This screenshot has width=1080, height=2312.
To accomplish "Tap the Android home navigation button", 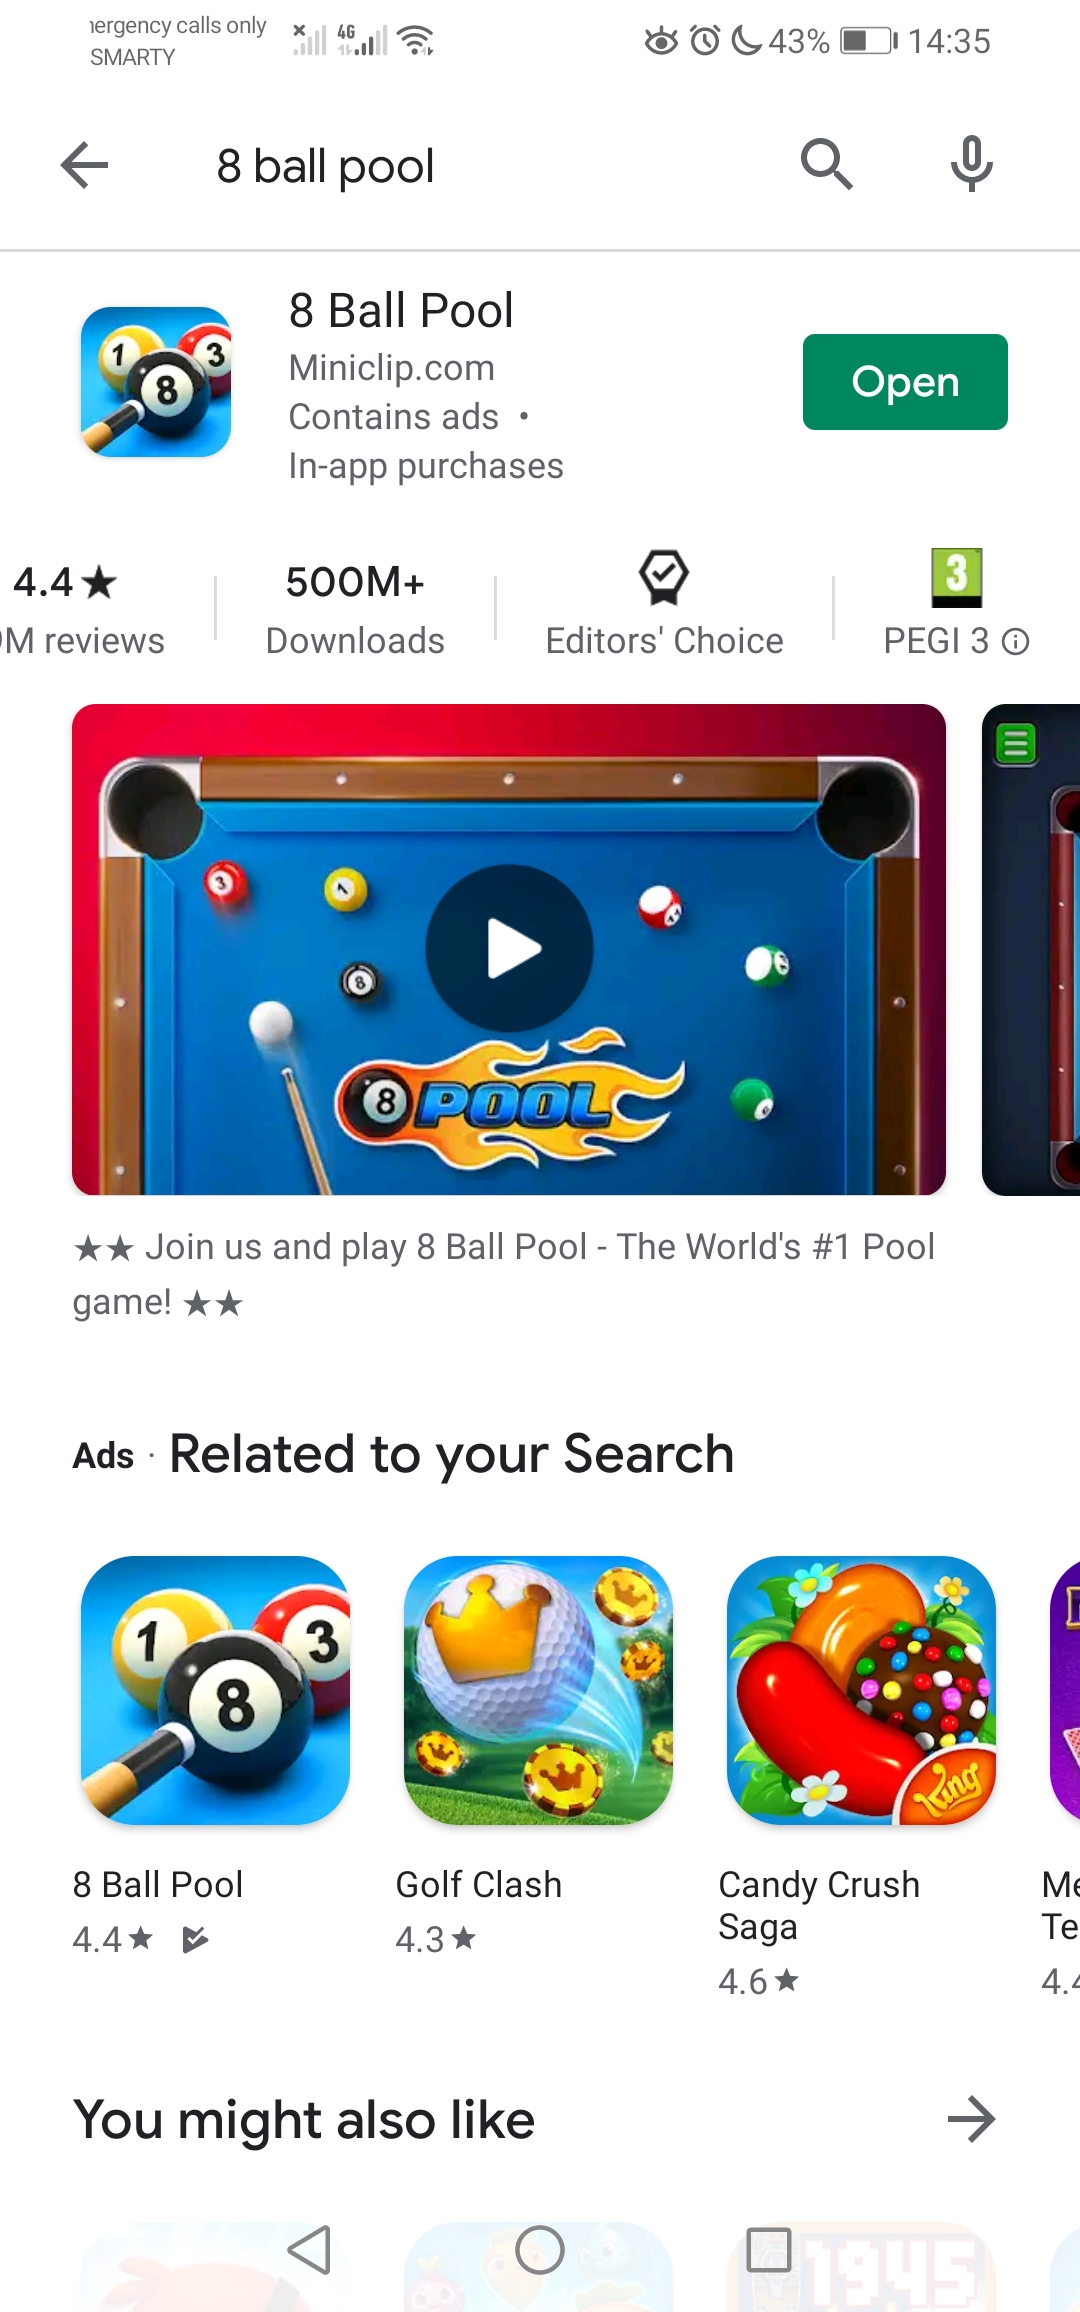I will tap(540, 2251).
